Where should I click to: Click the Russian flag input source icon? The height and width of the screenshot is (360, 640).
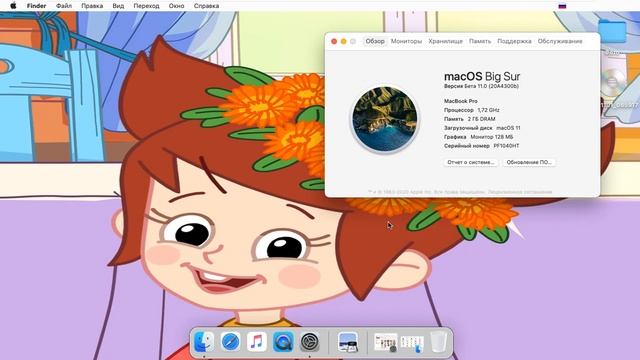tap(562, 6)
